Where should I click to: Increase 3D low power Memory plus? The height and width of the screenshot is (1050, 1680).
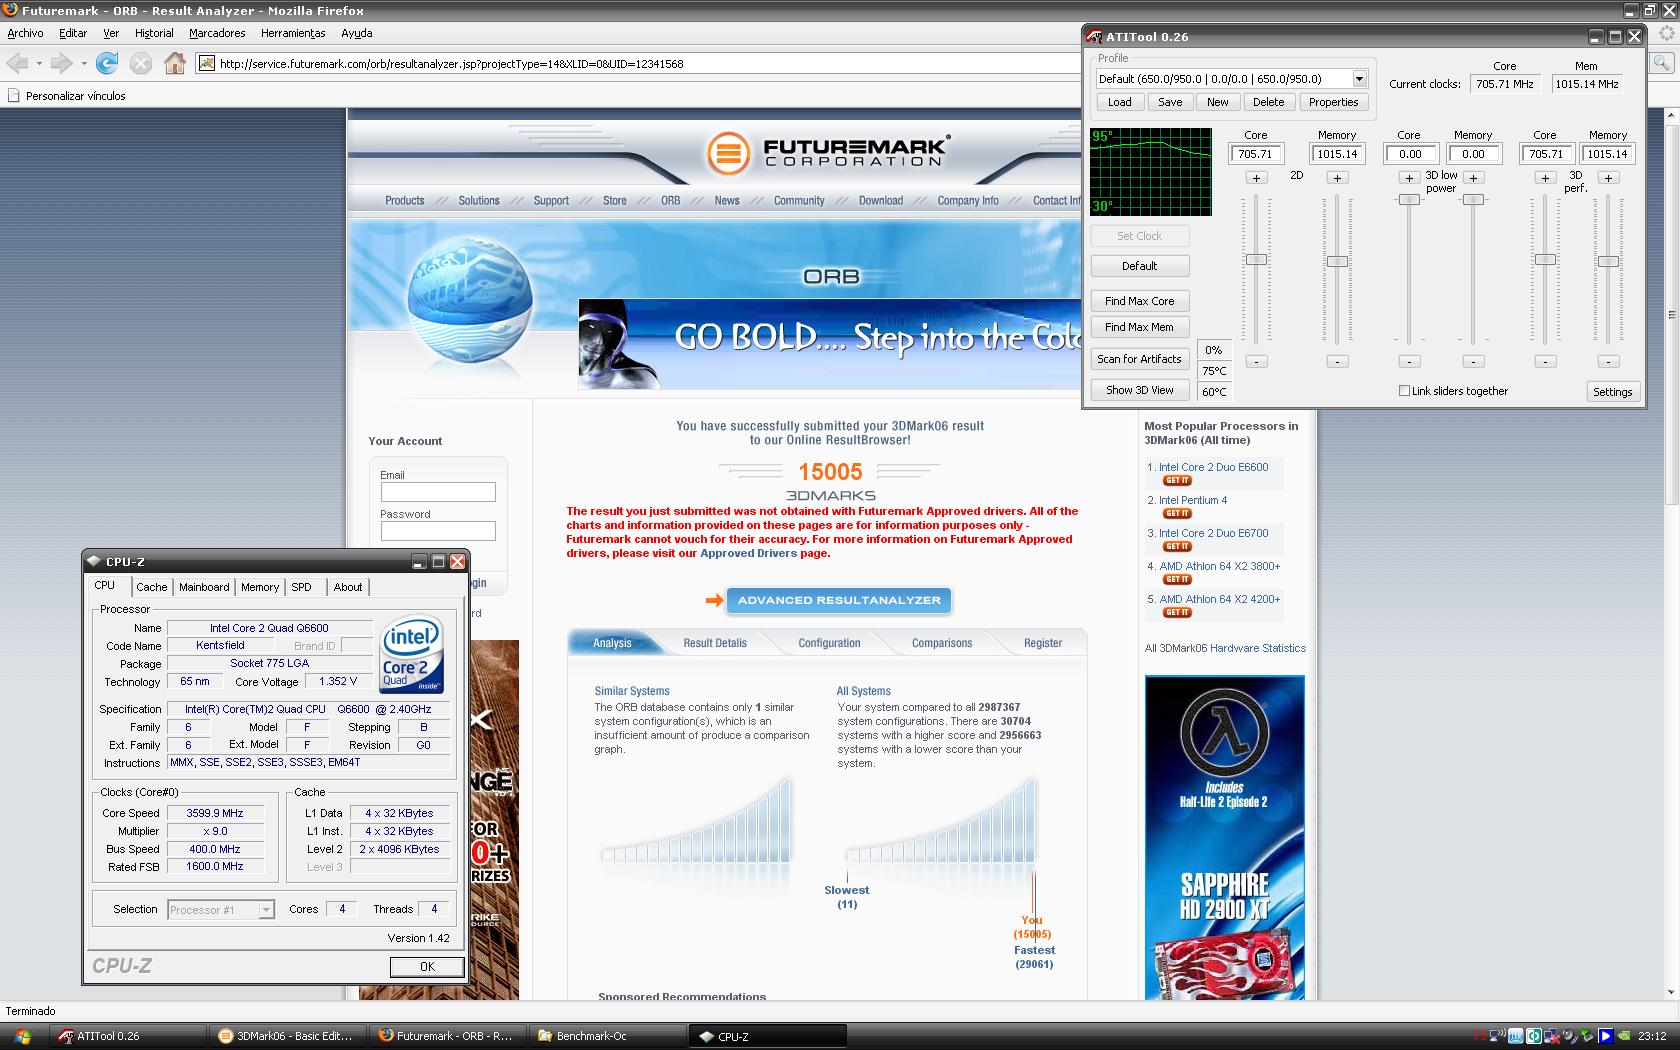pos(1473,177)
